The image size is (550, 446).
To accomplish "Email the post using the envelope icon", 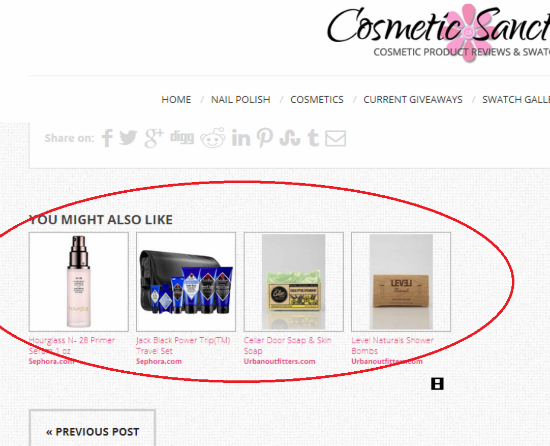I will point(336,138).
